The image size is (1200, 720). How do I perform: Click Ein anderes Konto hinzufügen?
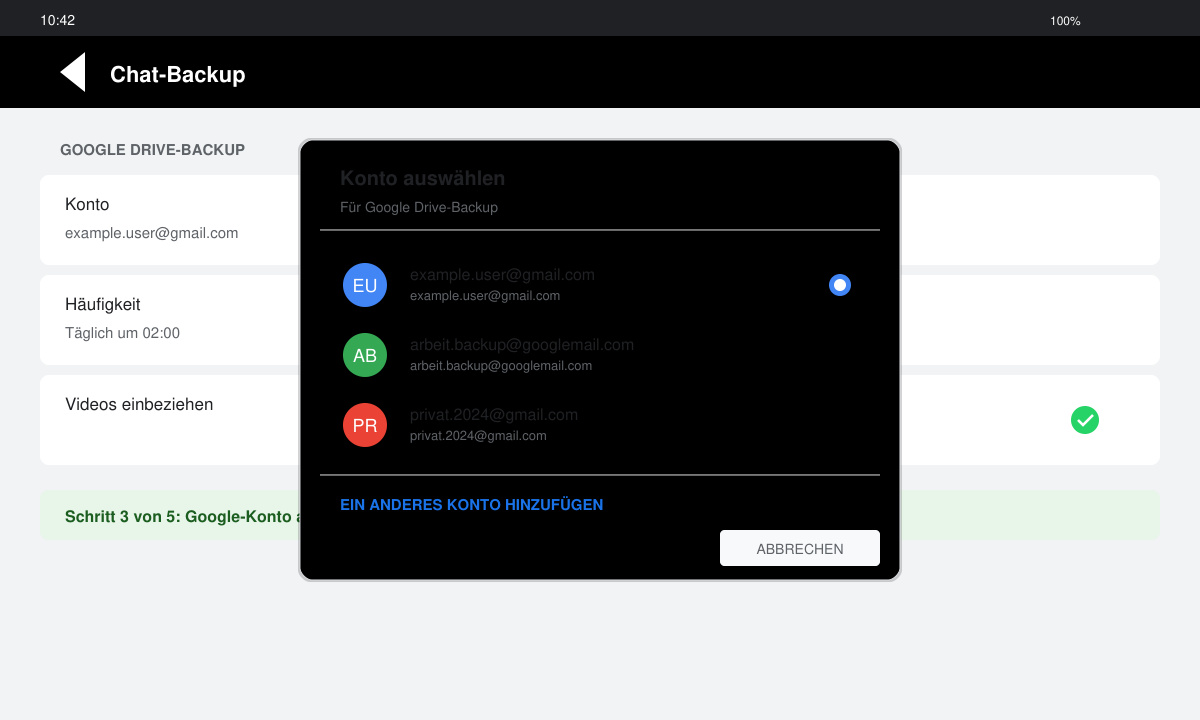471,505
